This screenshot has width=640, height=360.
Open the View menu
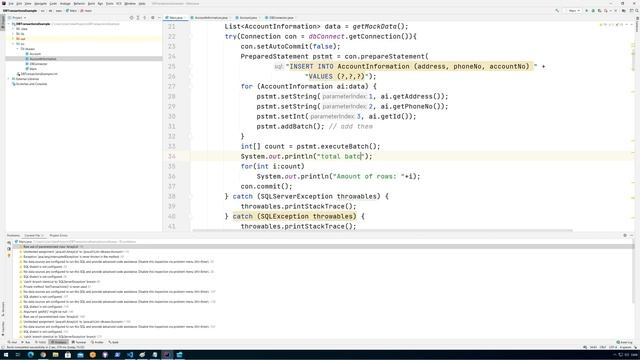(28, 4)
